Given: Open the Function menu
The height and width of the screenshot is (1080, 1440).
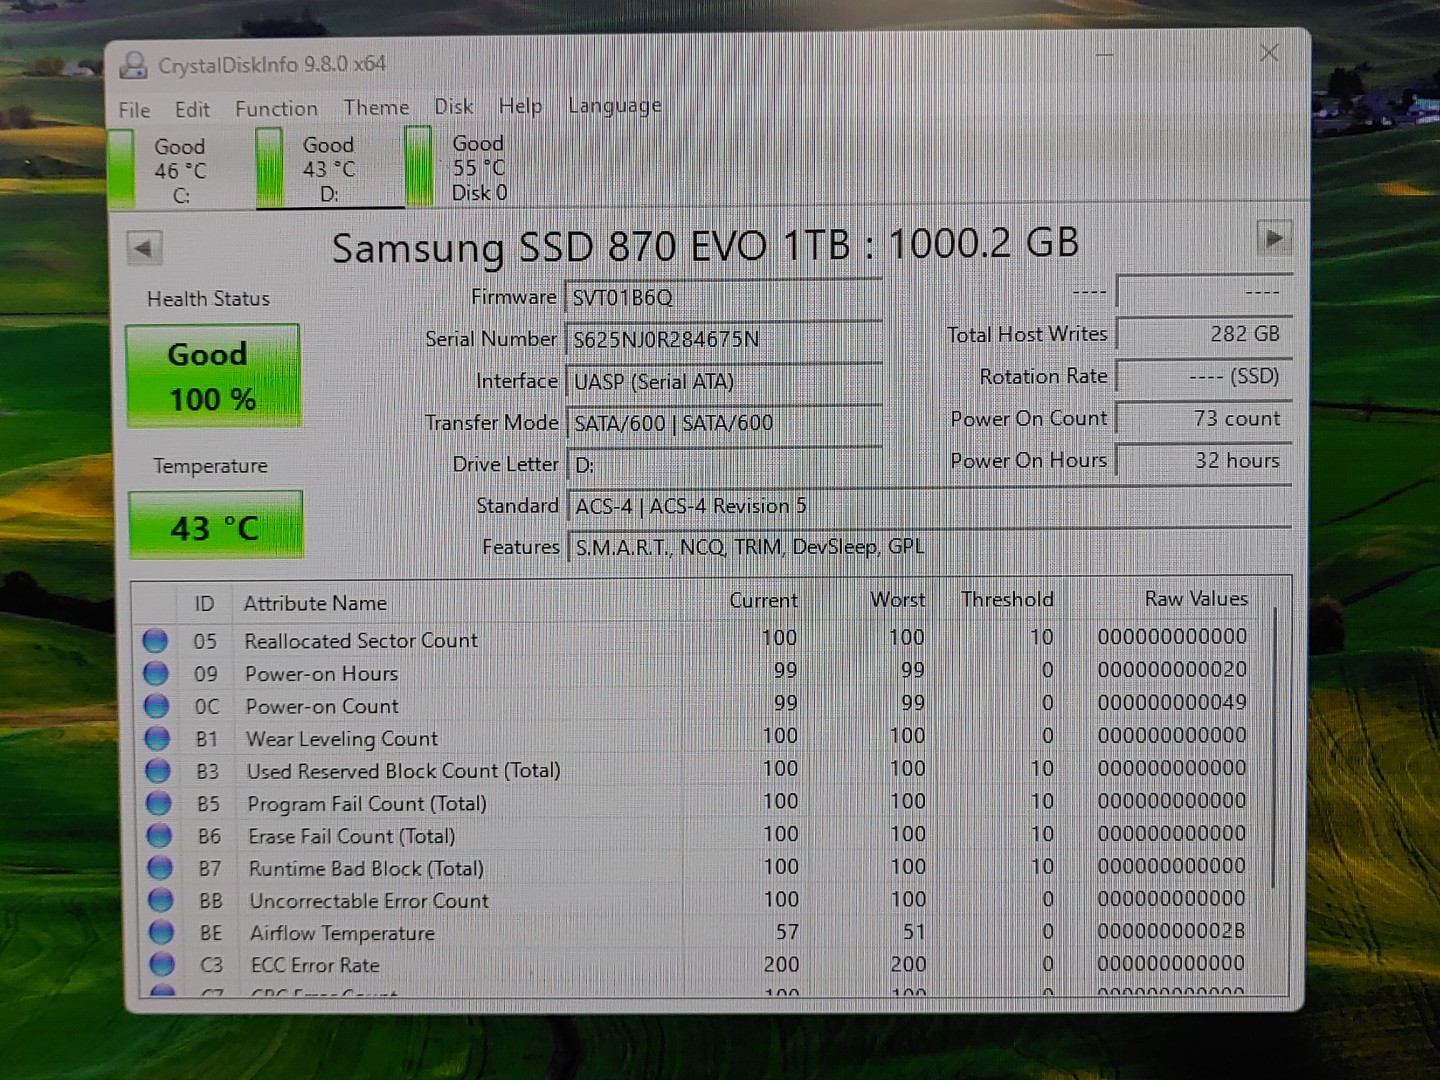Looking at the screenshot, I should (276, 108).
